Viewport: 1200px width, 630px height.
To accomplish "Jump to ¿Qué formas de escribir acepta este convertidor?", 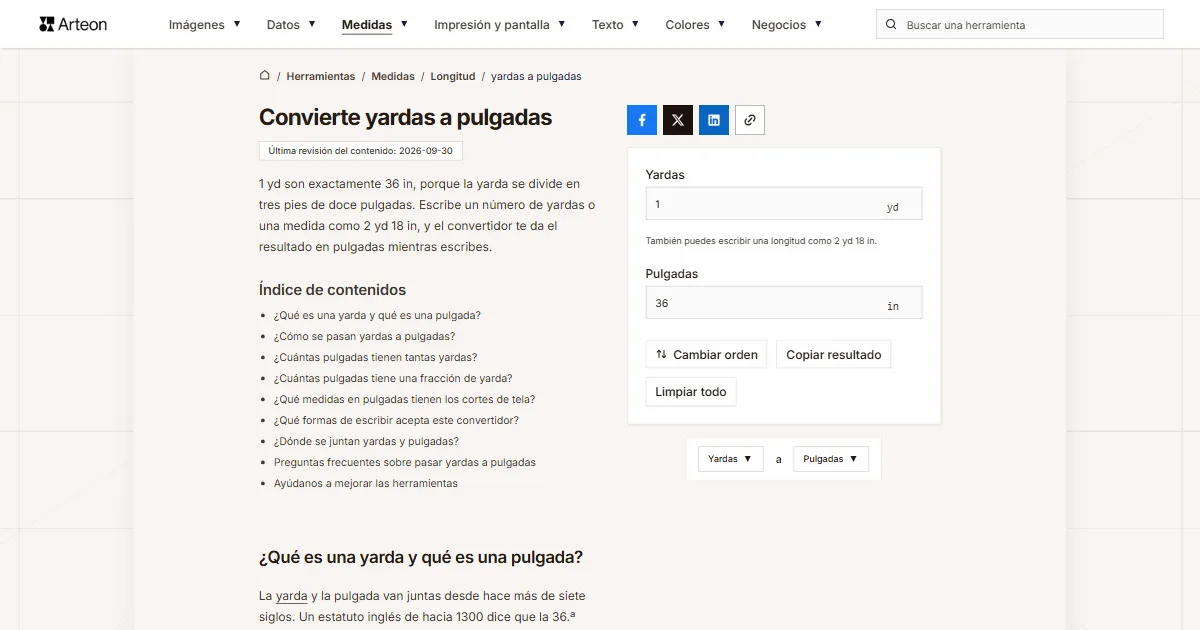I will tap(396, 420).
